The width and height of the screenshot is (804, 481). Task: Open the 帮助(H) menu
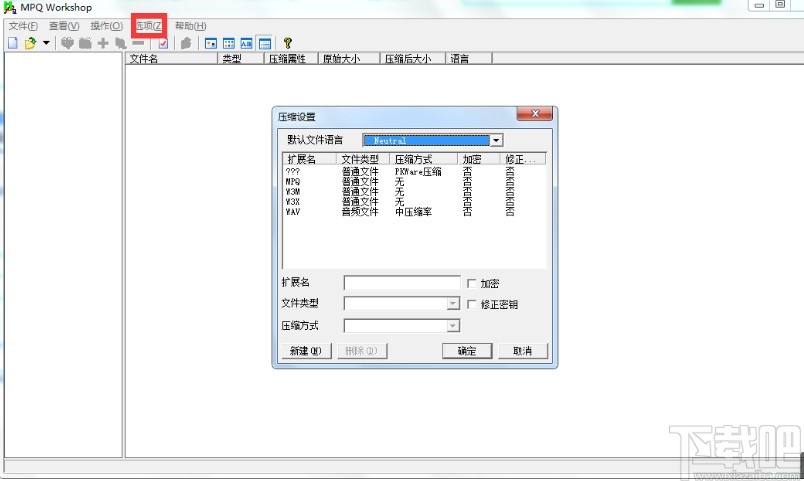(x=191, y=26)
